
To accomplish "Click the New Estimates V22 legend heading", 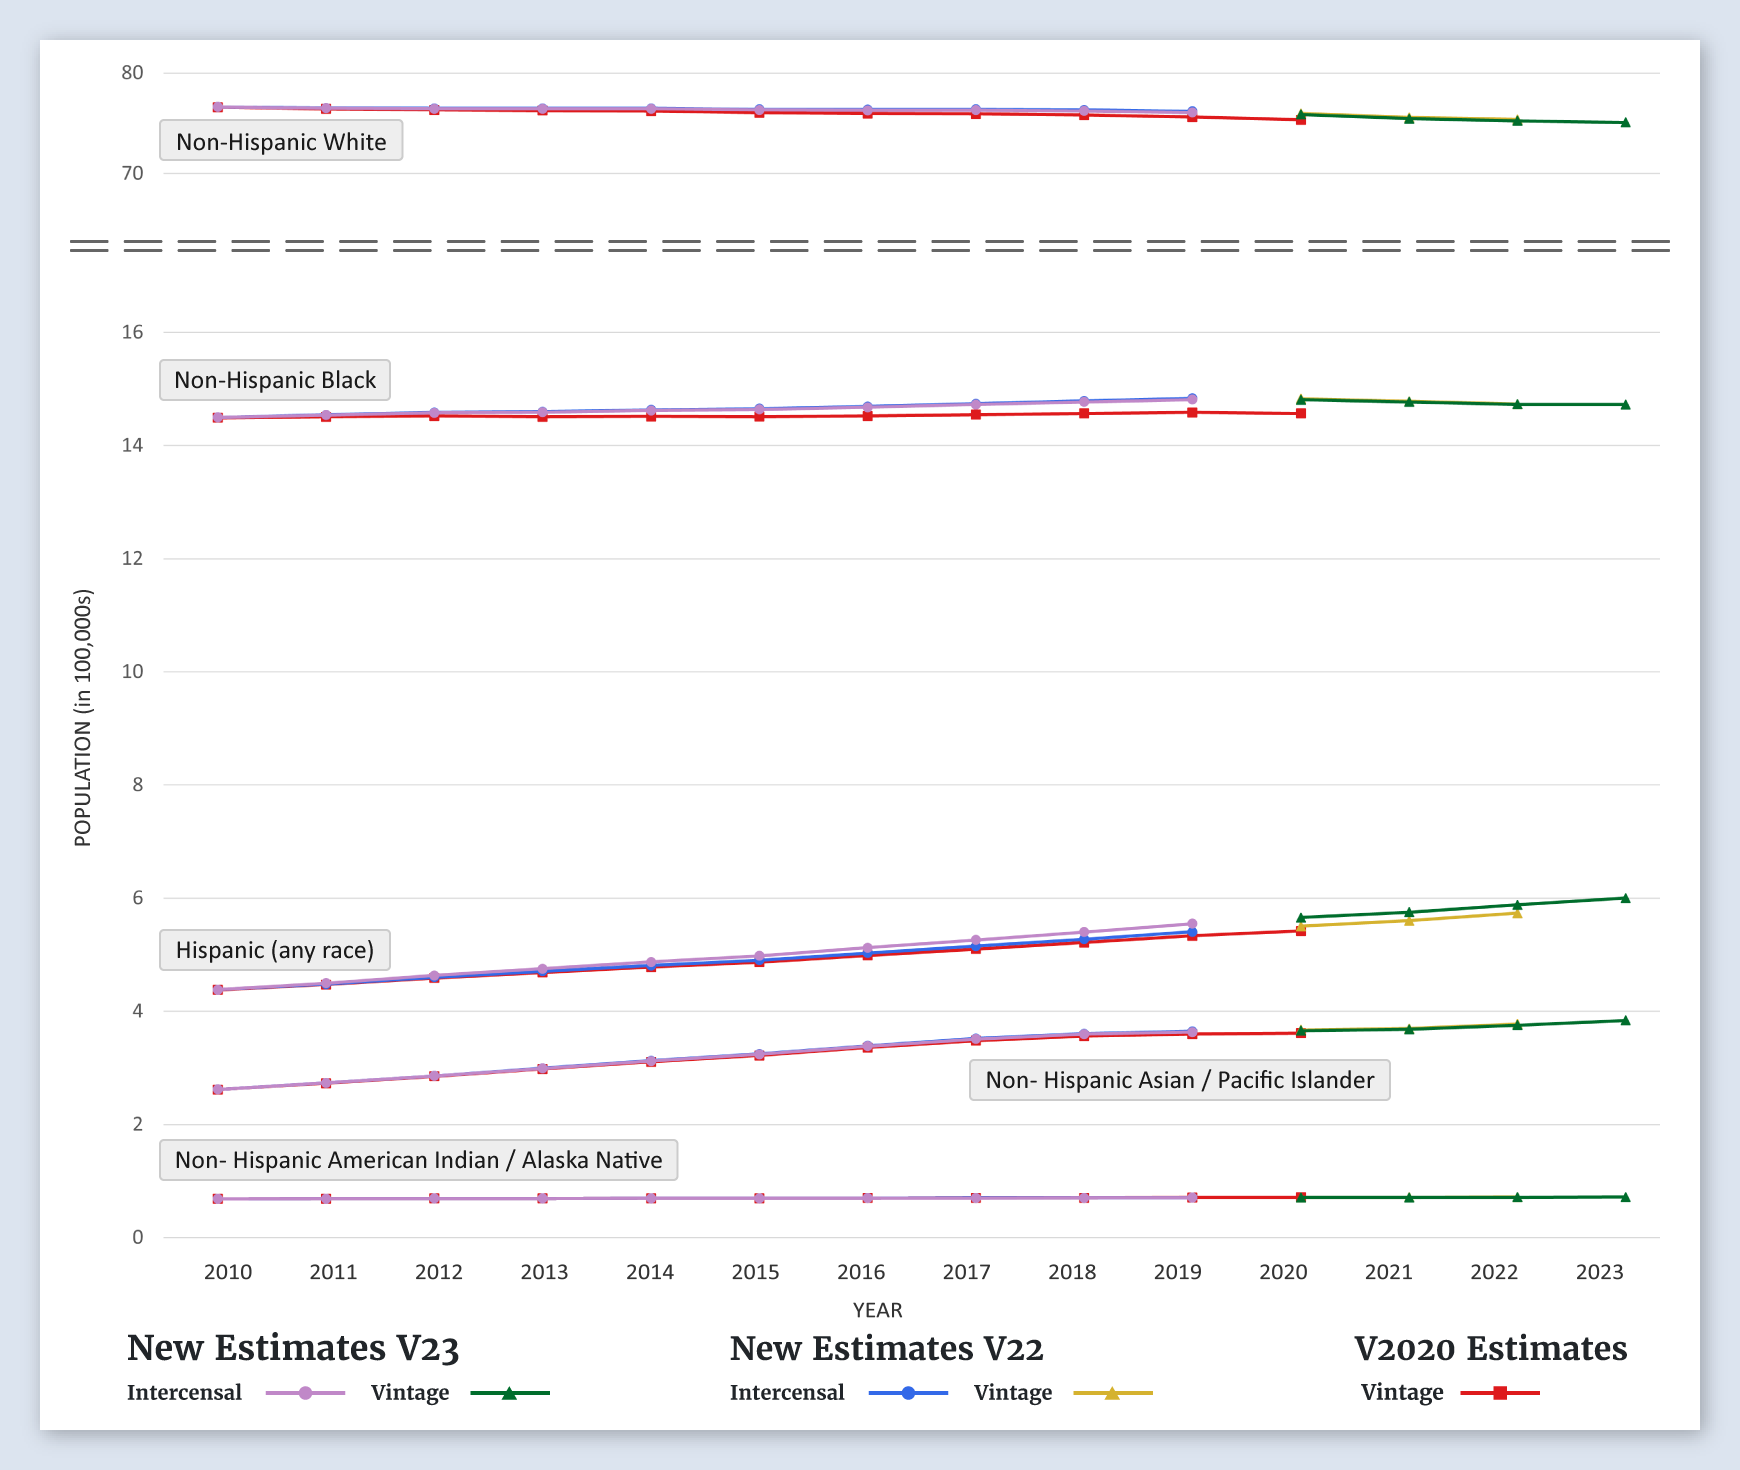I will click(x=886, y=1348).
